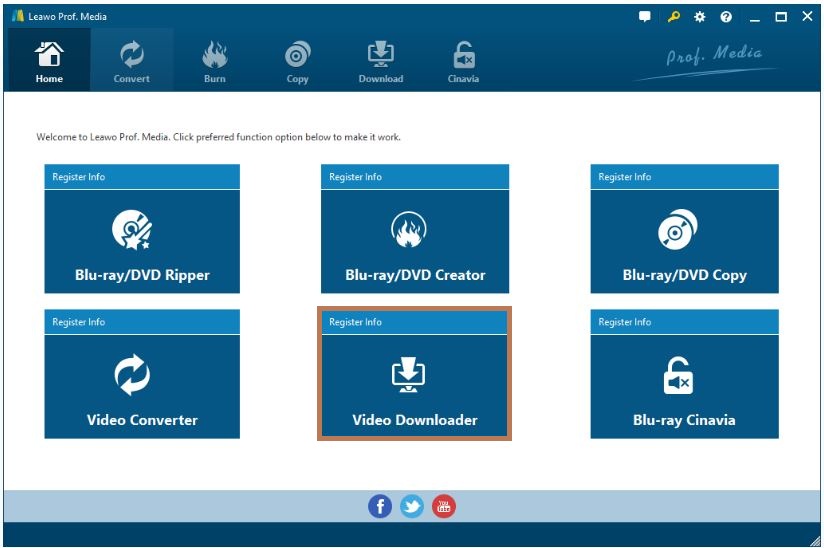
Task: Click Register Info above Video Downloader
Action: (415, 322)
